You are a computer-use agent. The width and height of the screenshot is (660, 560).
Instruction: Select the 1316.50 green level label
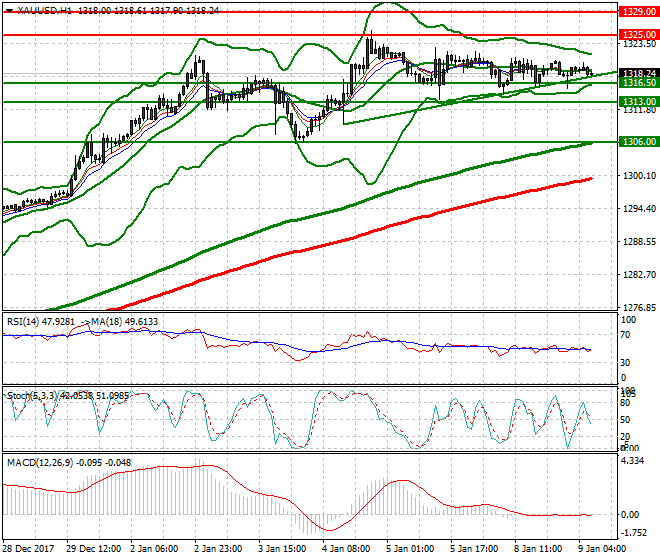638,83
